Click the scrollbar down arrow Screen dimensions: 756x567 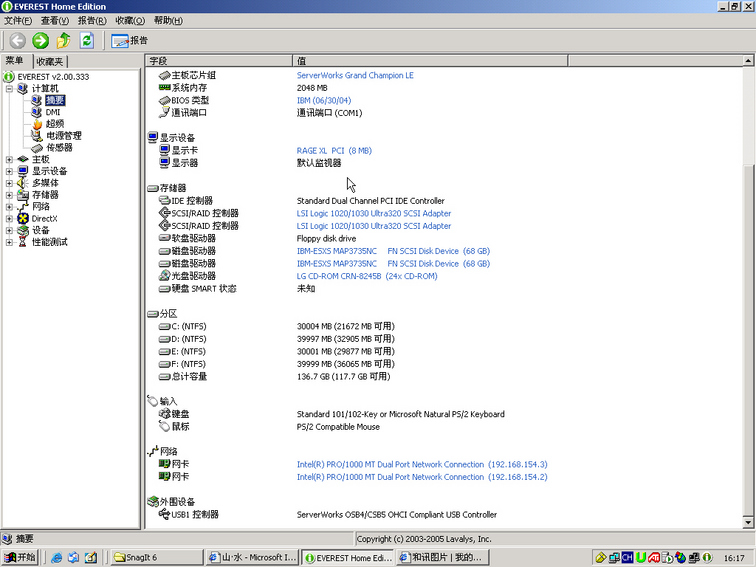(x=748, y=522)
